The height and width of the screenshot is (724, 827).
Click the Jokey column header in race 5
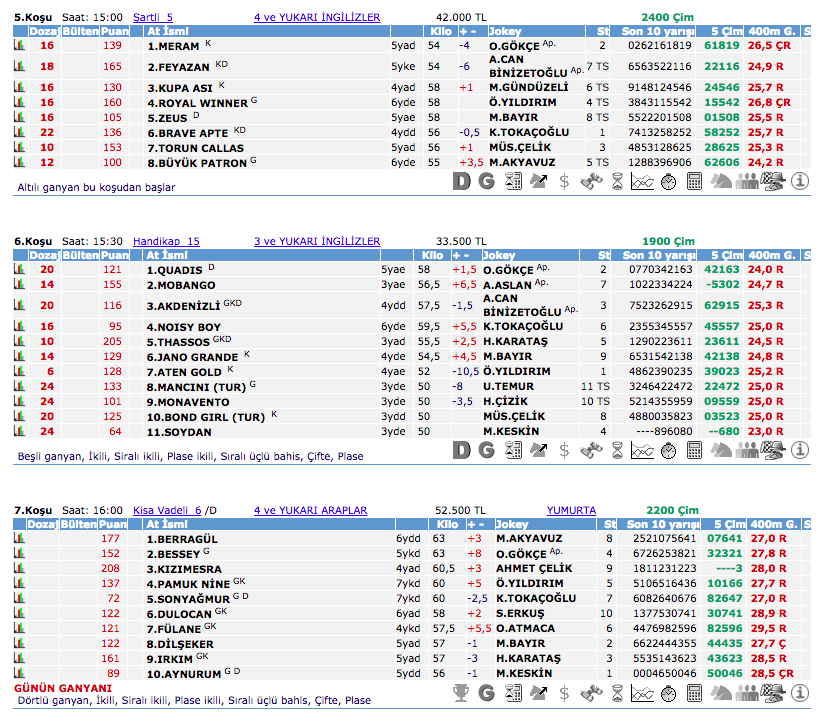(503, 32)
